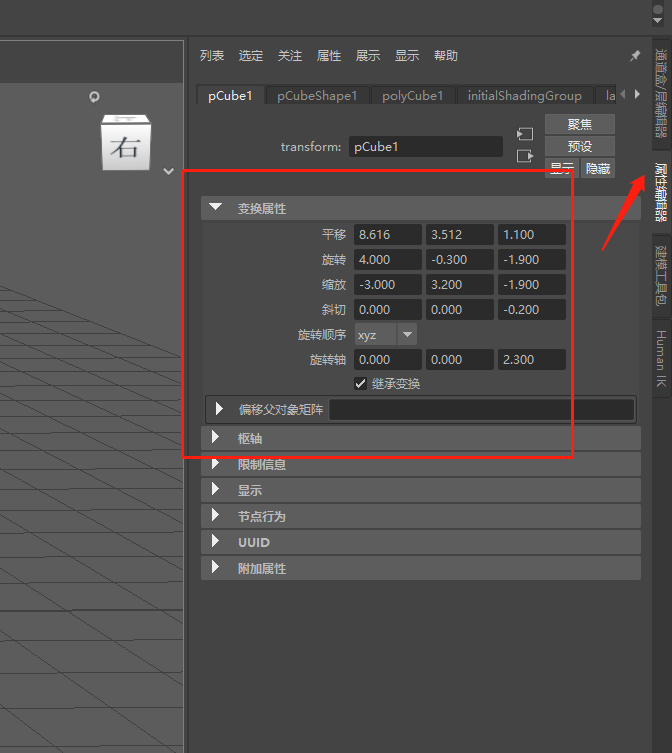This screenshot has width=672, height=753.
Task: Expand the 枢轴 section
Action: pyautogui.click(x=216, y=437)
